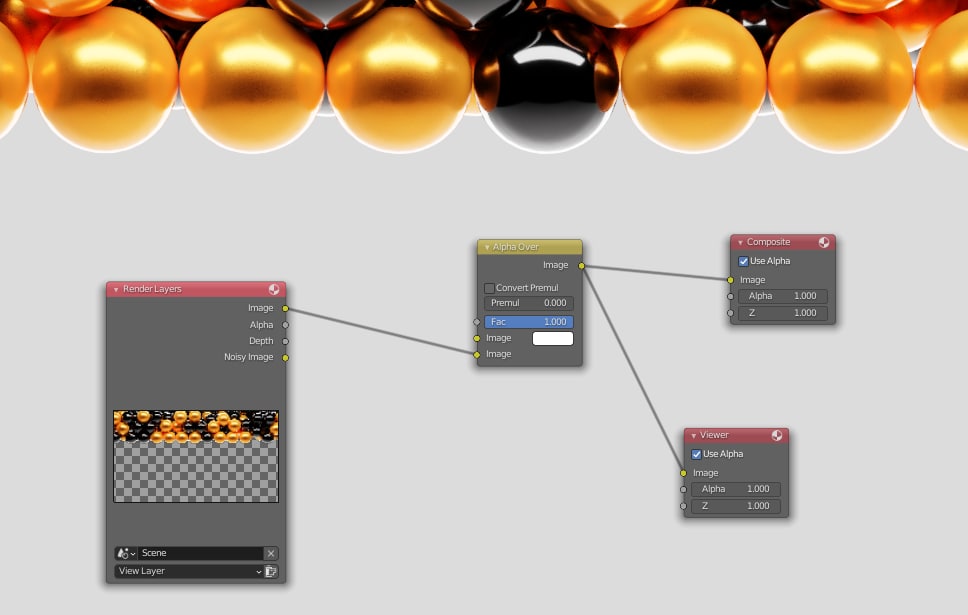Click the Viewer Z value field
This screenshot has height=615, width=968.
tap(736, 506)
